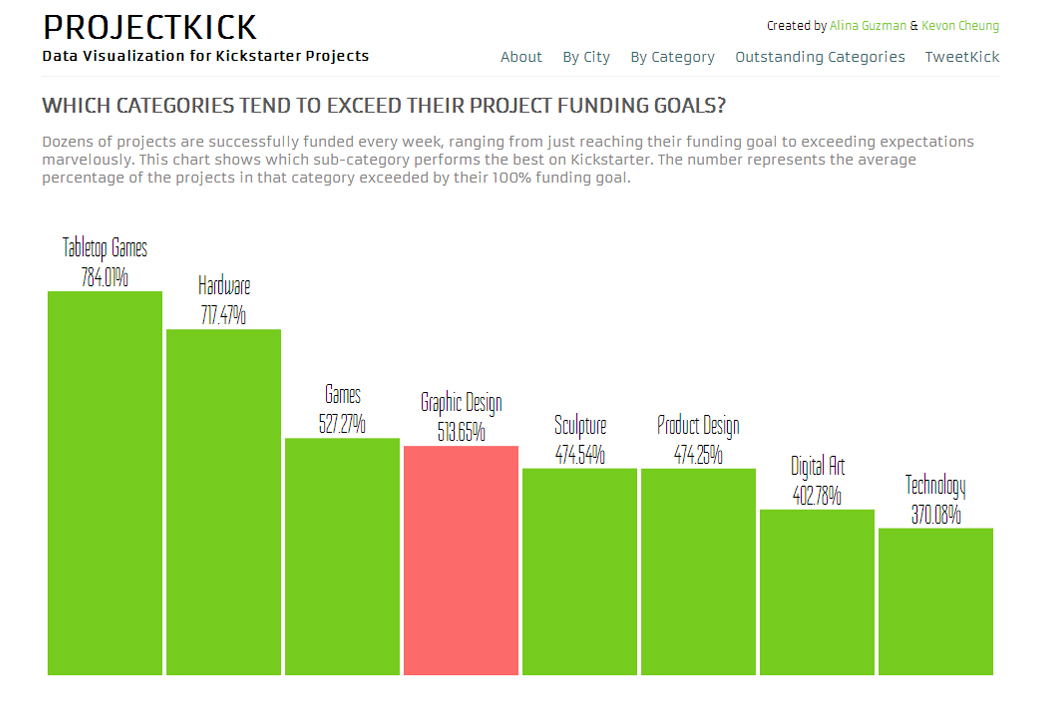Select the Technology bar
This screenshot has width=1046, height=705.
coord(936,602)
